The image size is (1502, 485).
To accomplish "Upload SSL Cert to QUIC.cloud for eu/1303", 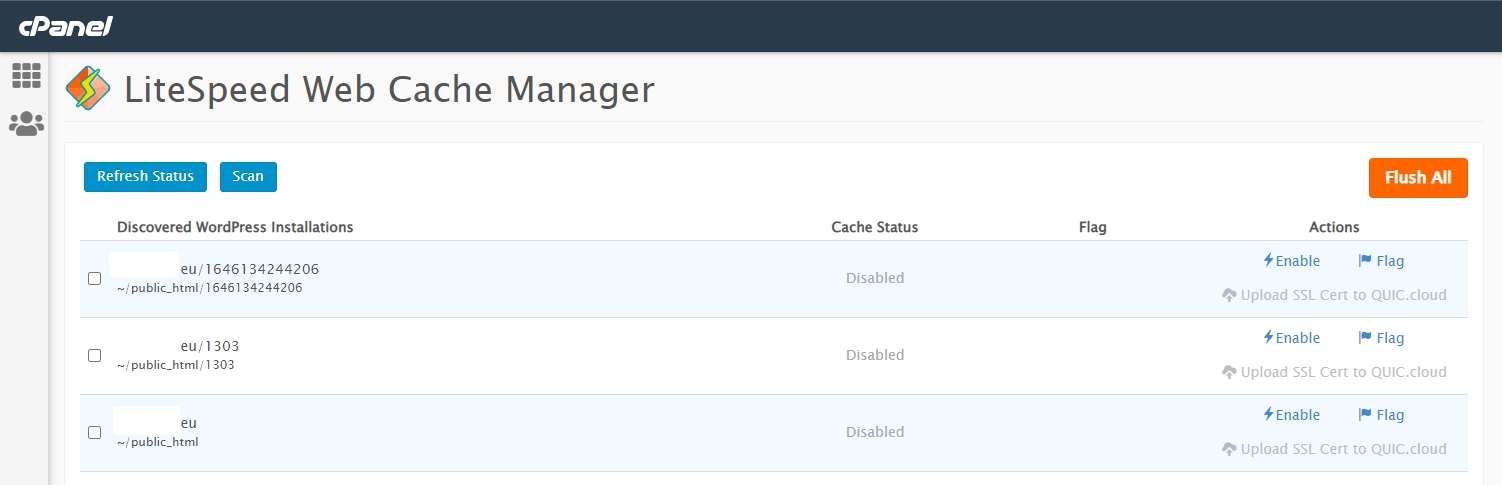I will [1334, 372].
